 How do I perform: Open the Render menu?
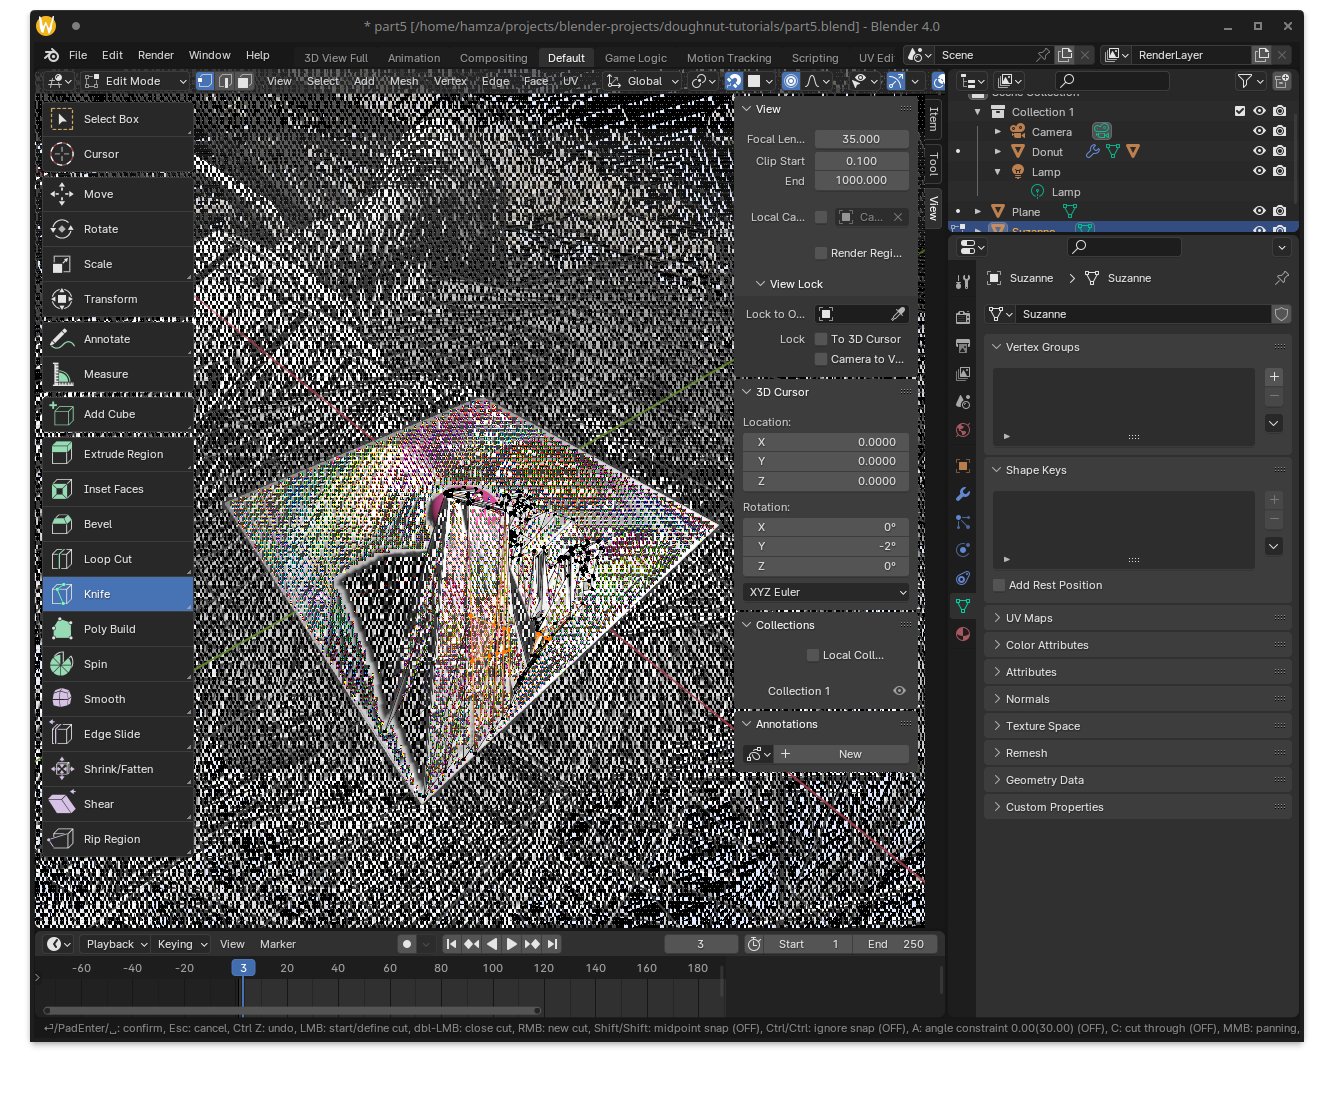pos(156,55)
